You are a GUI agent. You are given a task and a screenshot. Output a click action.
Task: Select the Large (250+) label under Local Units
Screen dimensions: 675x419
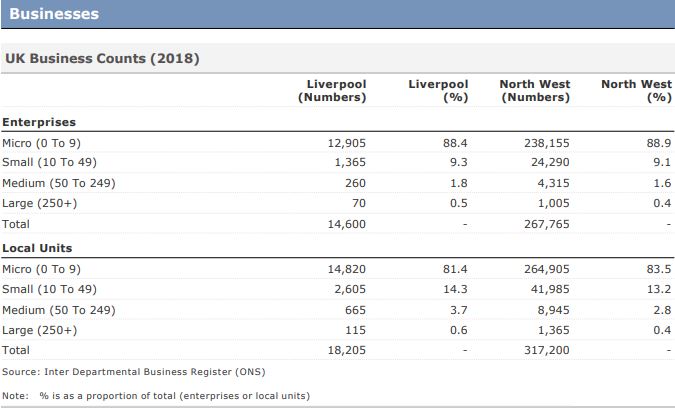(x=40, y=330)
